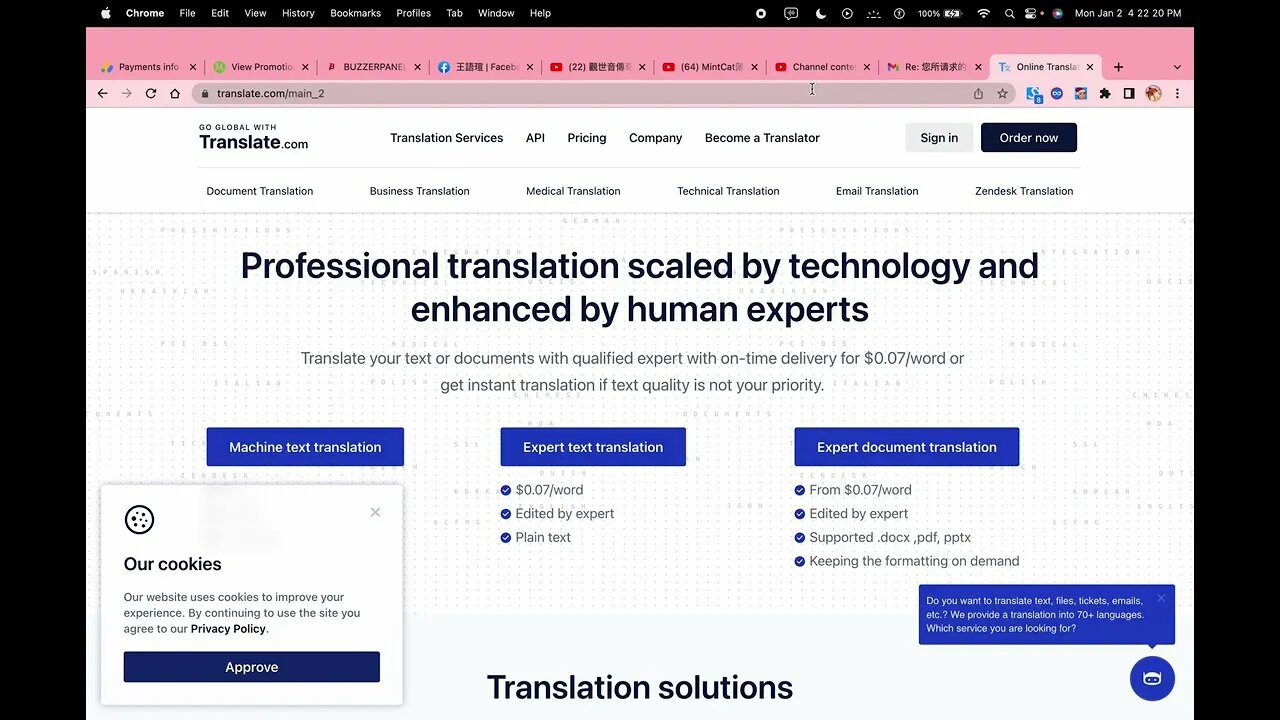Dismiss the blue chat prompt tooltip

(1161, 598)
